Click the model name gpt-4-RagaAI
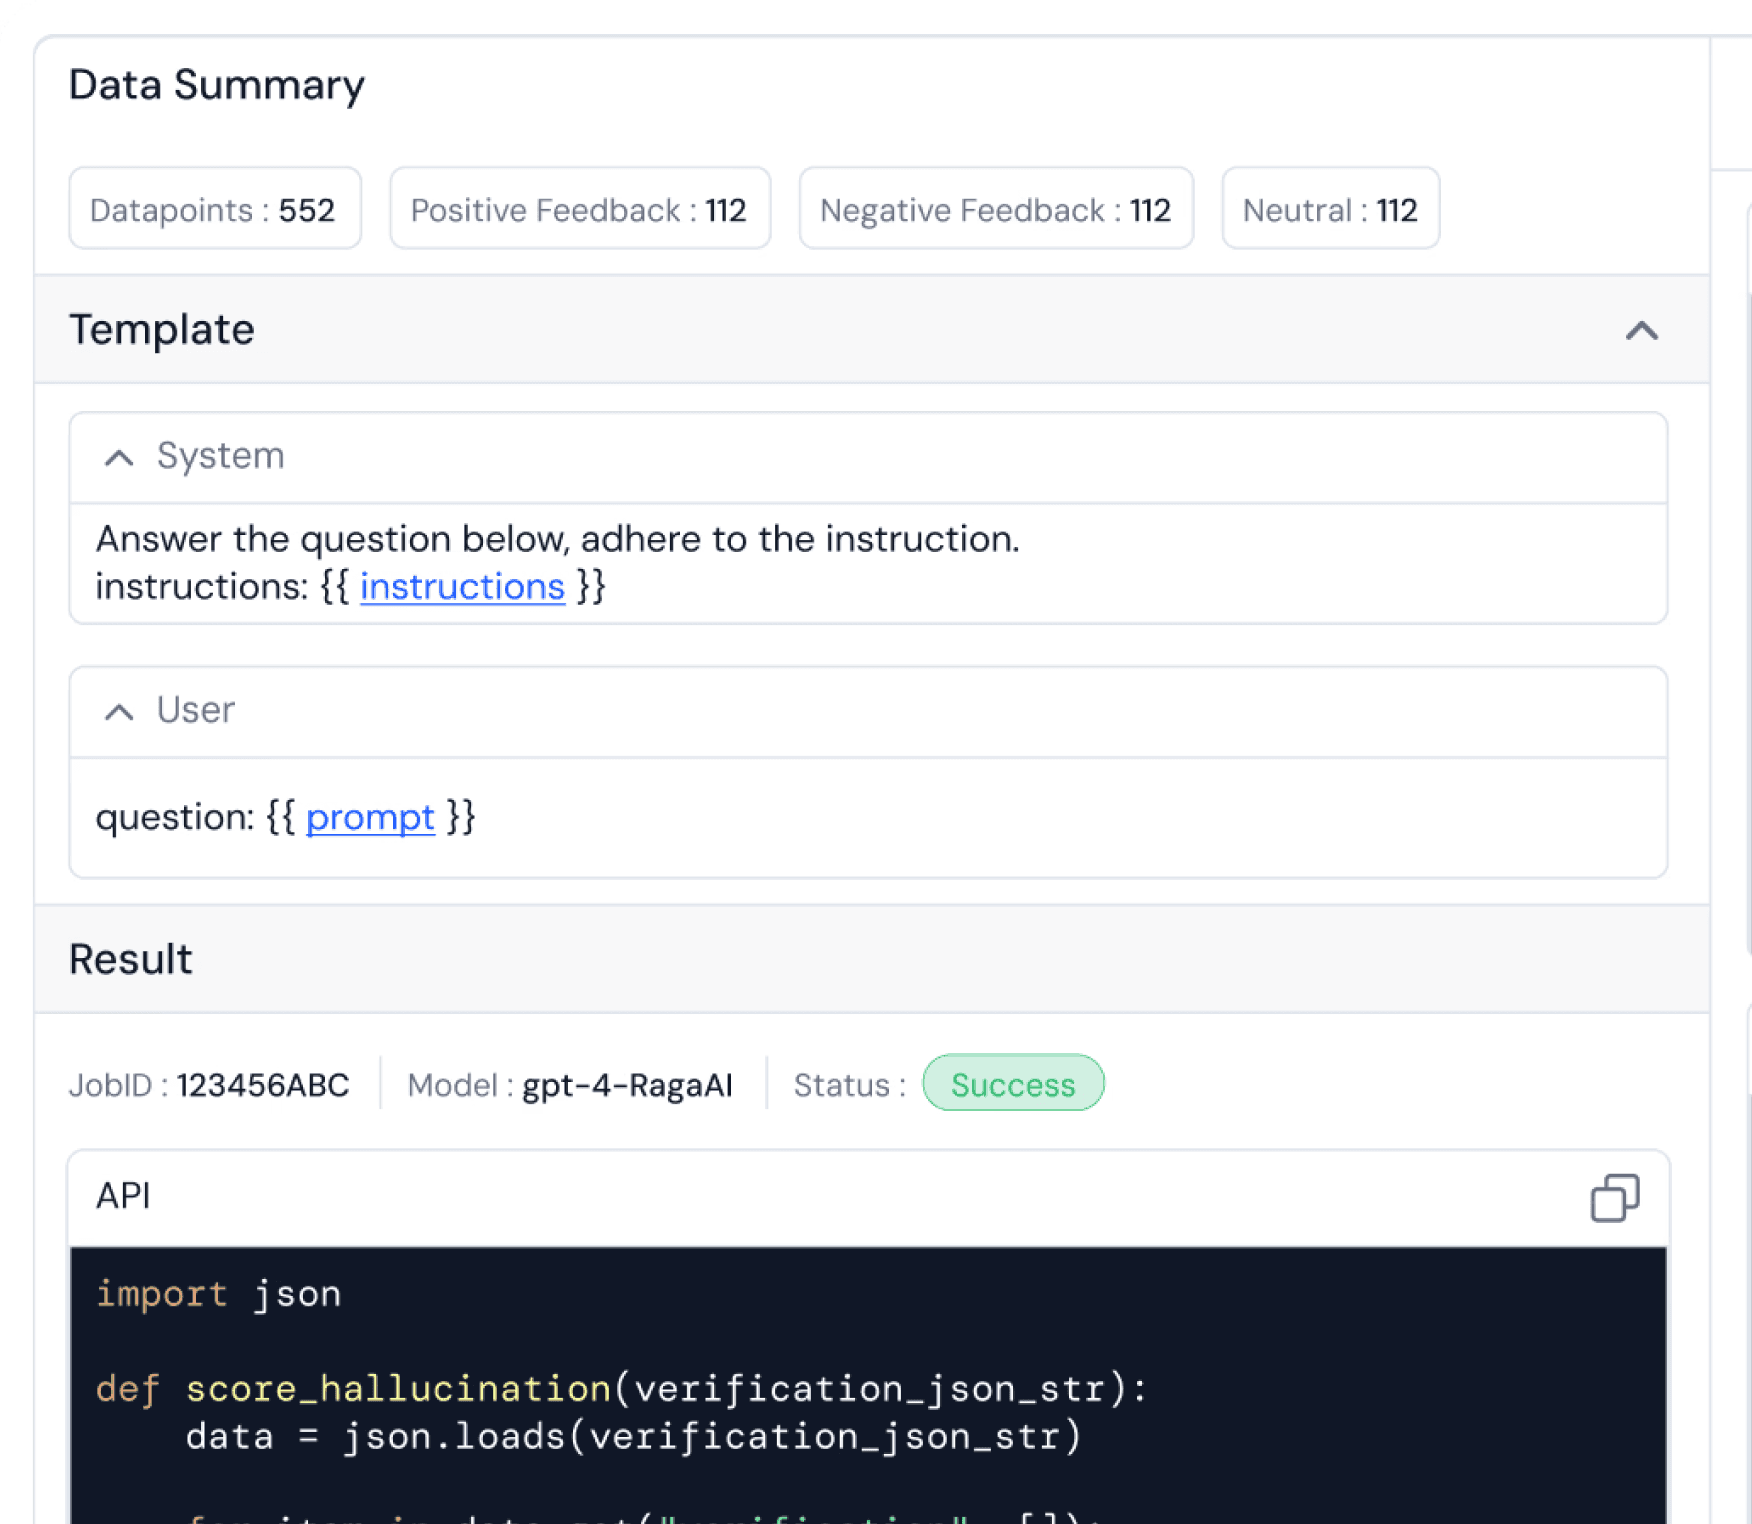Image resolution: width=1752 pixels, height=1524 pixels. (x=628, y=1085)
